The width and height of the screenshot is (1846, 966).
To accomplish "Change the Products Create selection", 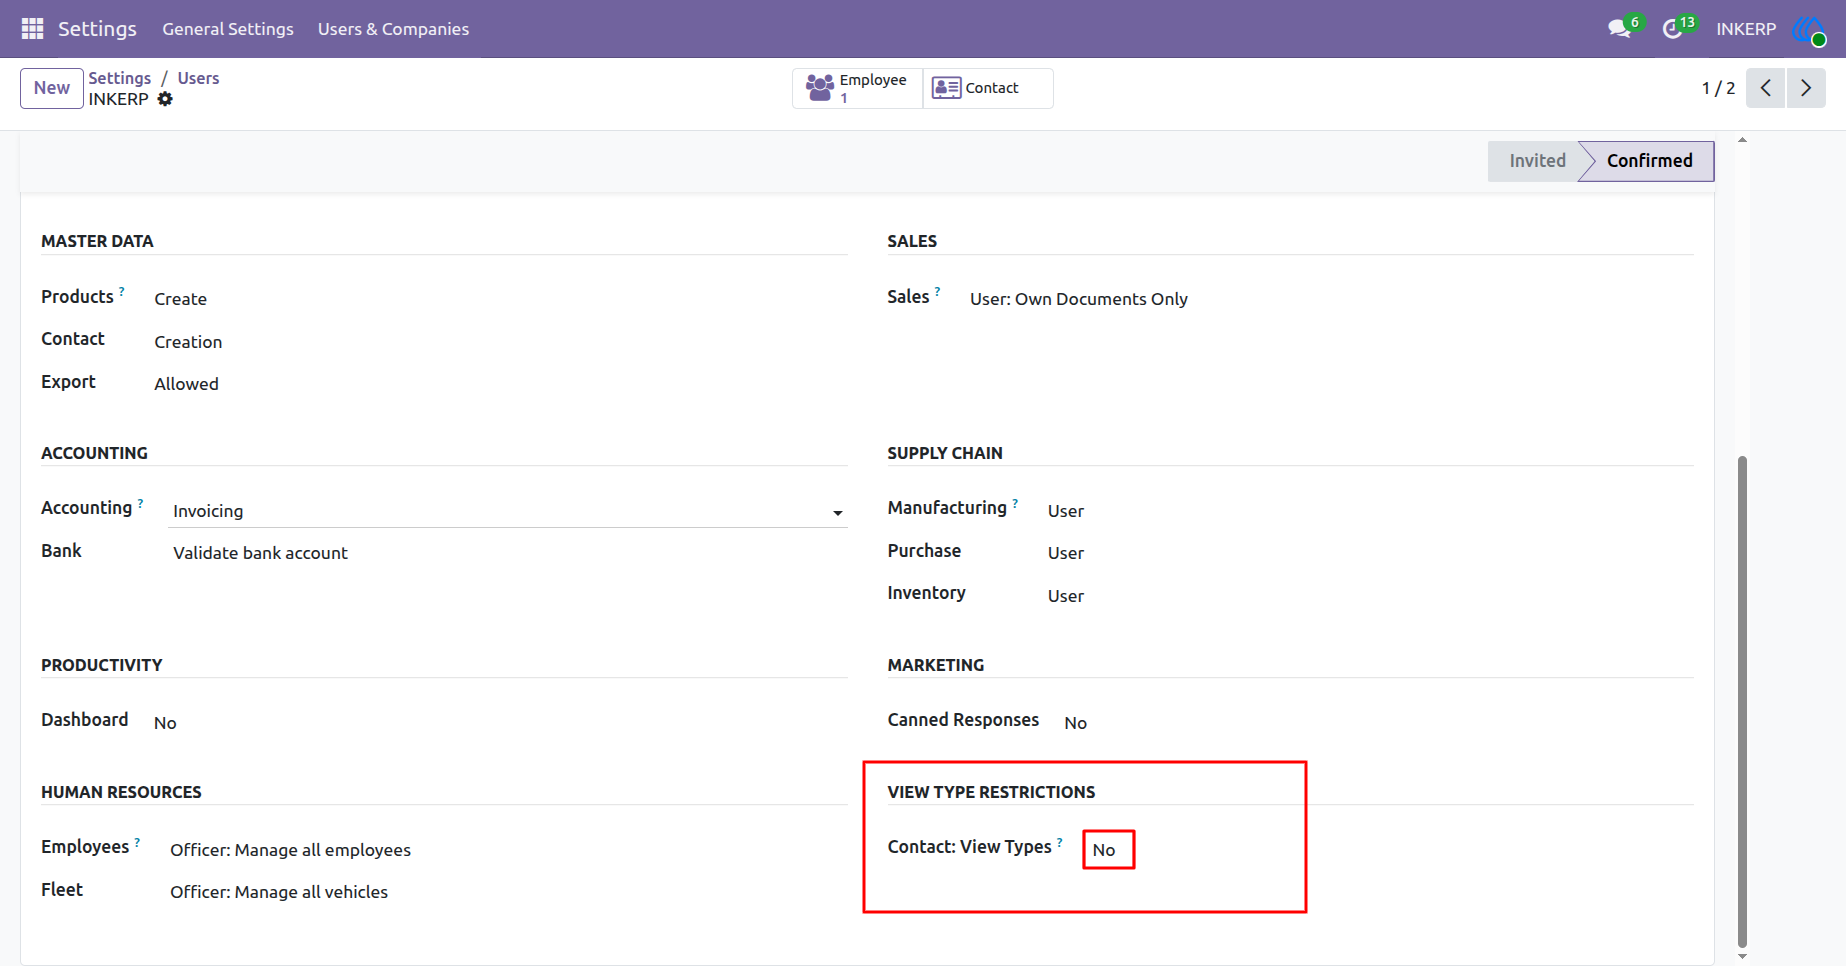I will click(x=181, y=299).
